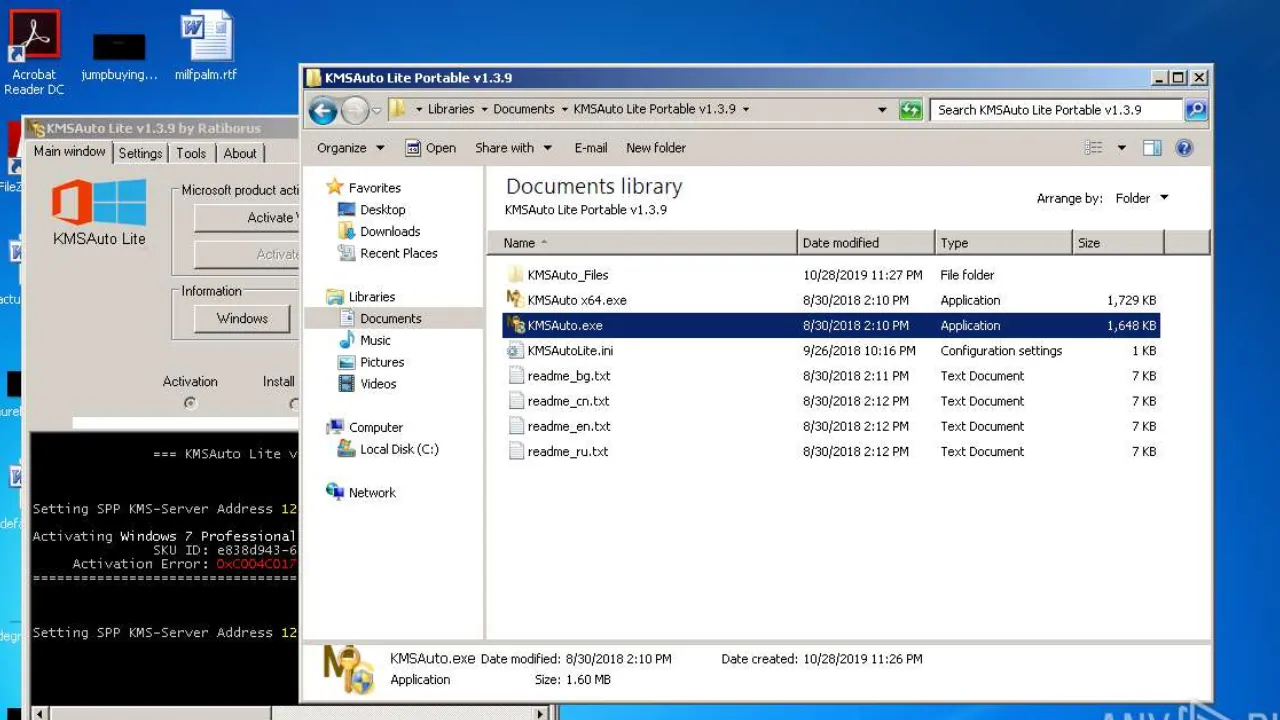Select the KMSAutoLite.ini file icon
This screenshot has height=720, width=1280.
[x=515, y=351]
